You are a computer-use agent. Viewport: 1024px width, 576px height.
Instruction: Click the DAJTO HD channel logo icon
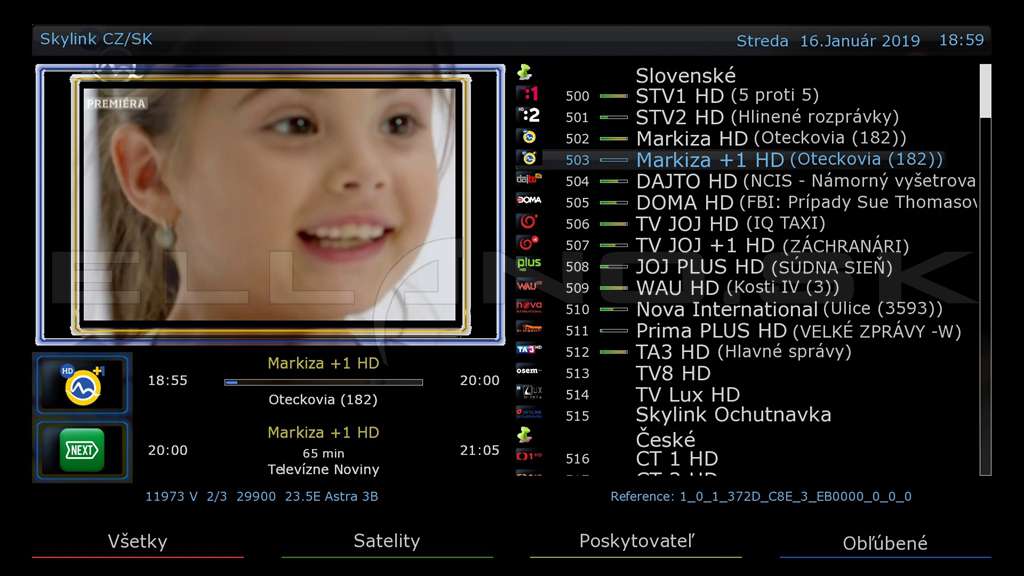point(528,179)
